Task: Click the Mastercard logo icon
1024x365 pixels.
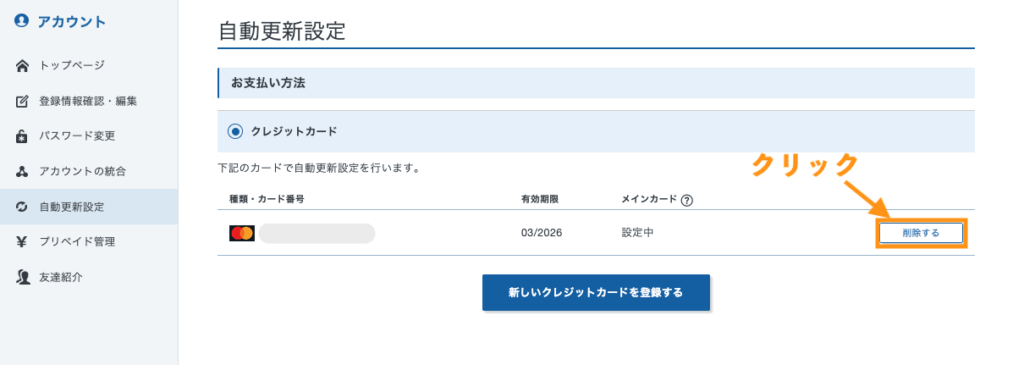Action: pos(242,233)
